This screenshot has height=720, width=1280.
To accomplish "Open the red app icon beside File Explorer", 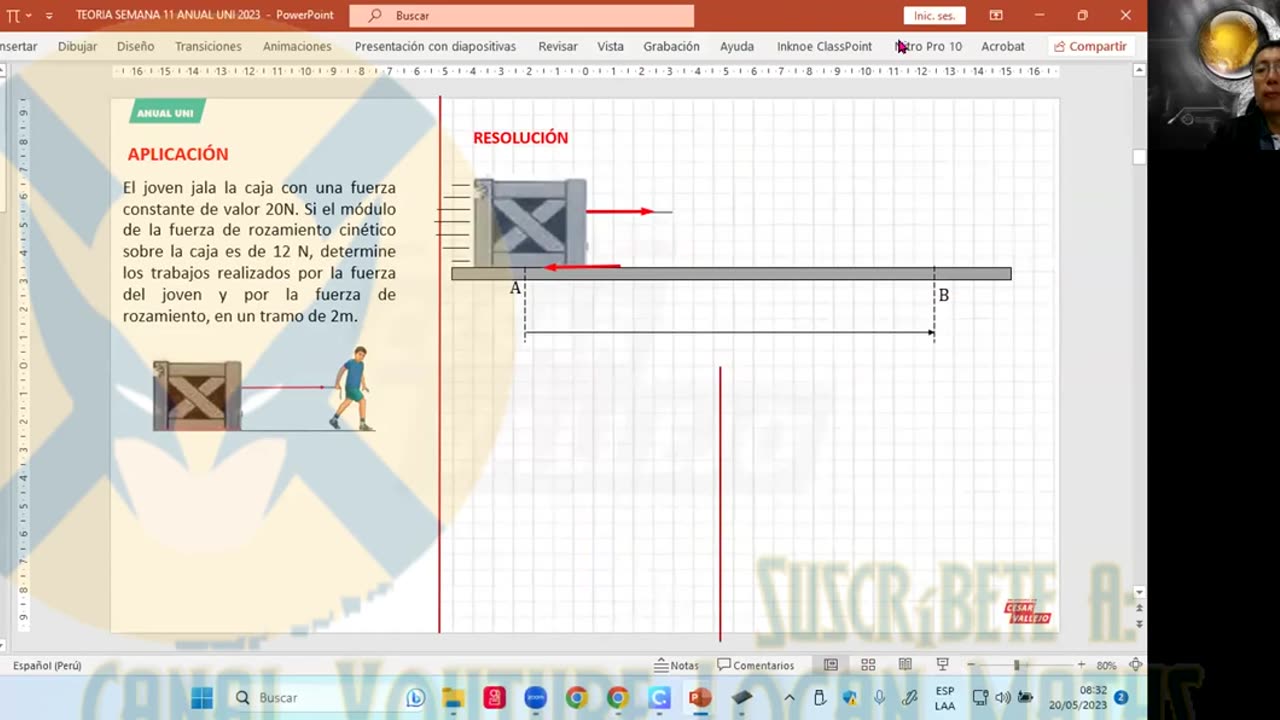I will coord(494,697).
